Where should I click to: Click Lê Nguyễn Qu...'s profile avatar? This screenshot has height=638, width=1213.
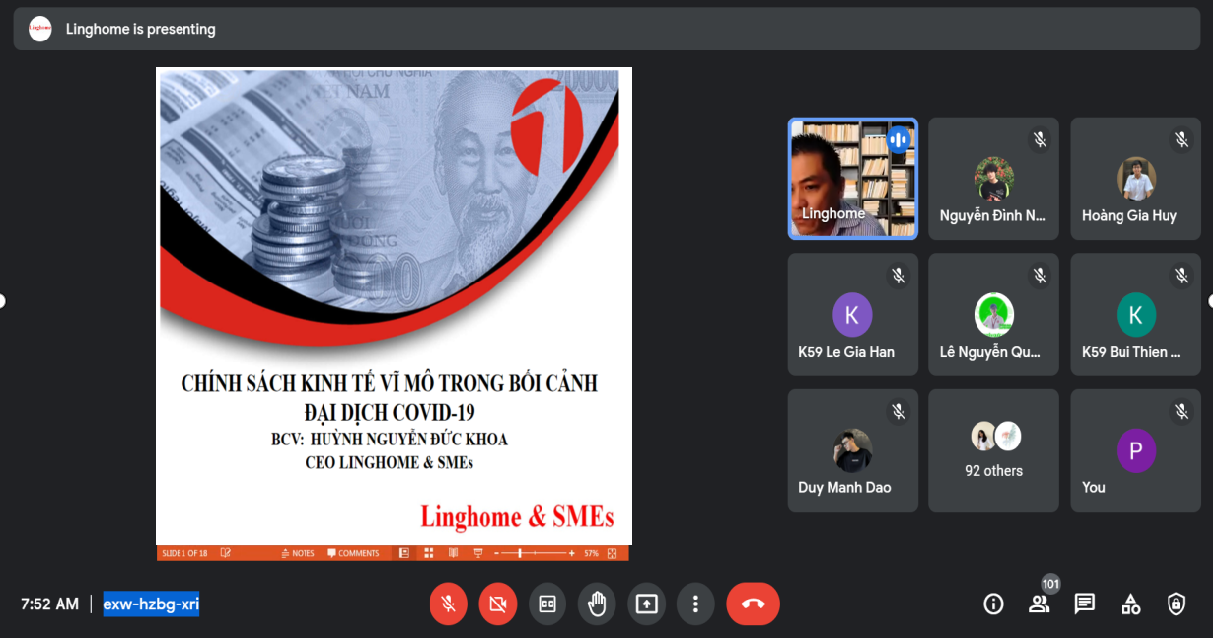point(995,314)
